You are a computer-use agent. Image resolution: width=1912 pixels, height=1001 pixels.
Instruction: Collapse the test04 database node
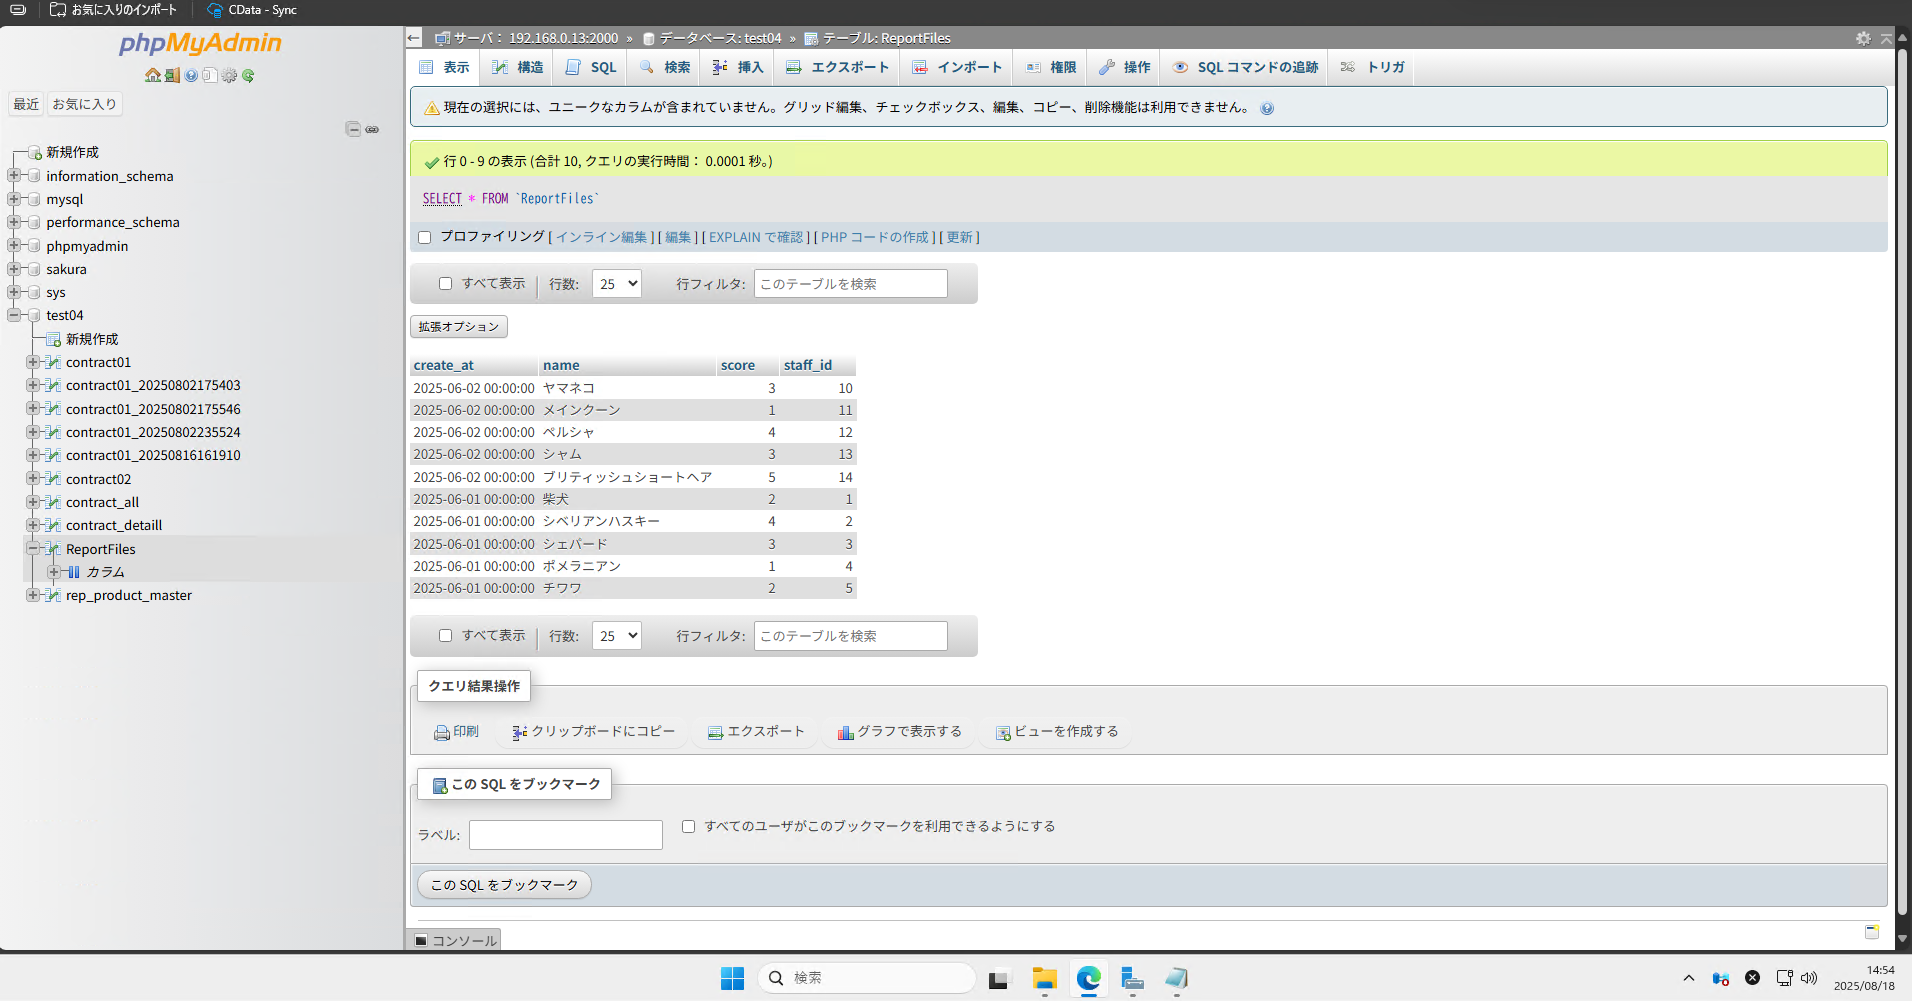(13, 315)
